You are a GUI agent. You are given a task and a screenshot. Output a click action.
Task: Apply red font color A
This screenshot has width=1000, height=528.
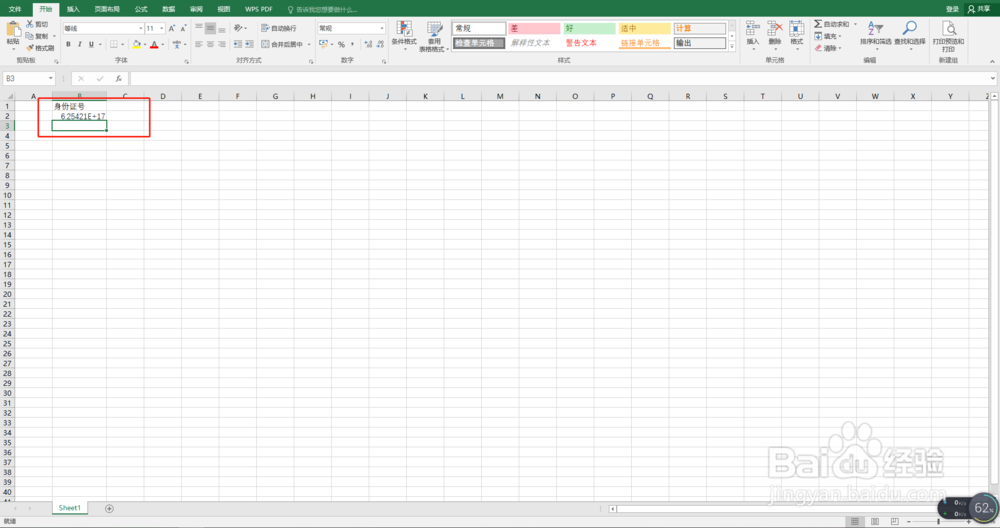(154, 44)
